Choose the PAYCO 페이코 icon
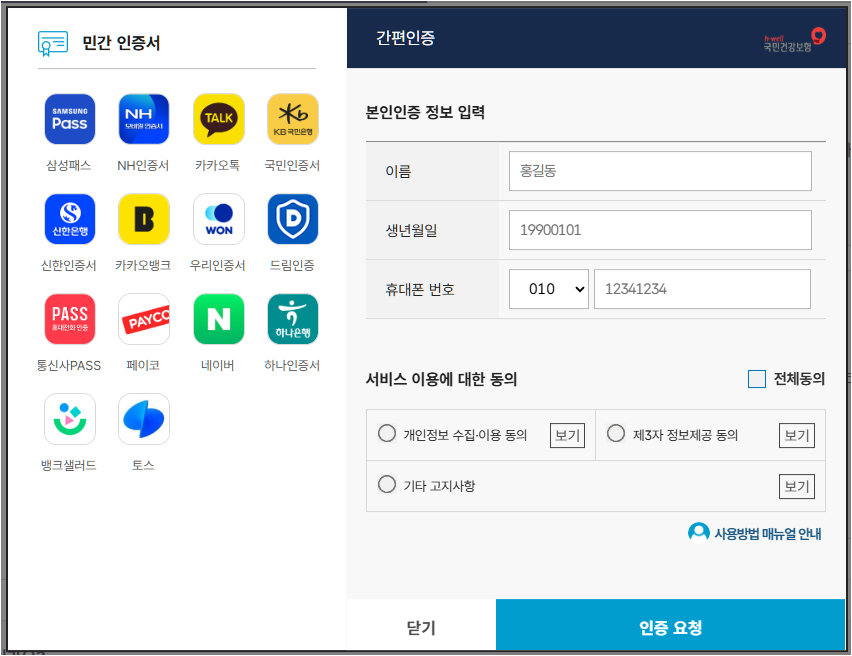The image size is (852, 656). click(144, 319)
